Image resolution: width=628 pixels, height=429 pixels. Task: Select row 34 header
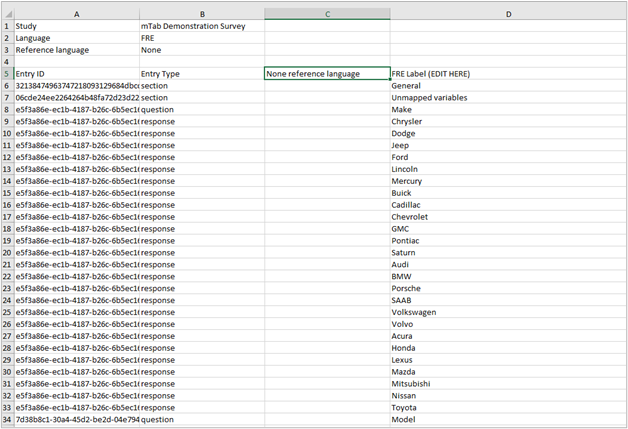coord(8,419)
